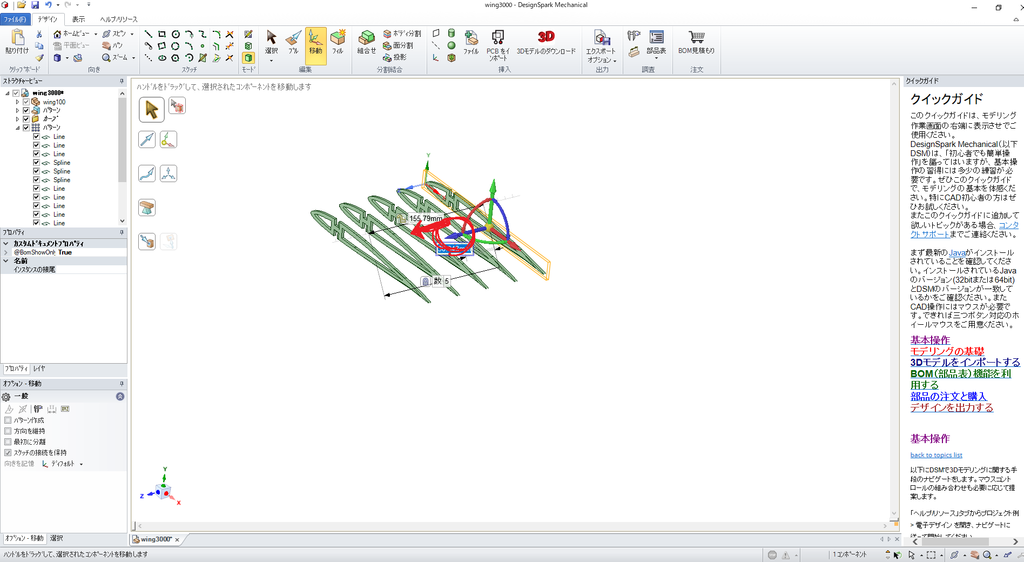1024x562 pixels.
Task: Click the 組合せ combine tool
Action: click(x=366, y=42)
